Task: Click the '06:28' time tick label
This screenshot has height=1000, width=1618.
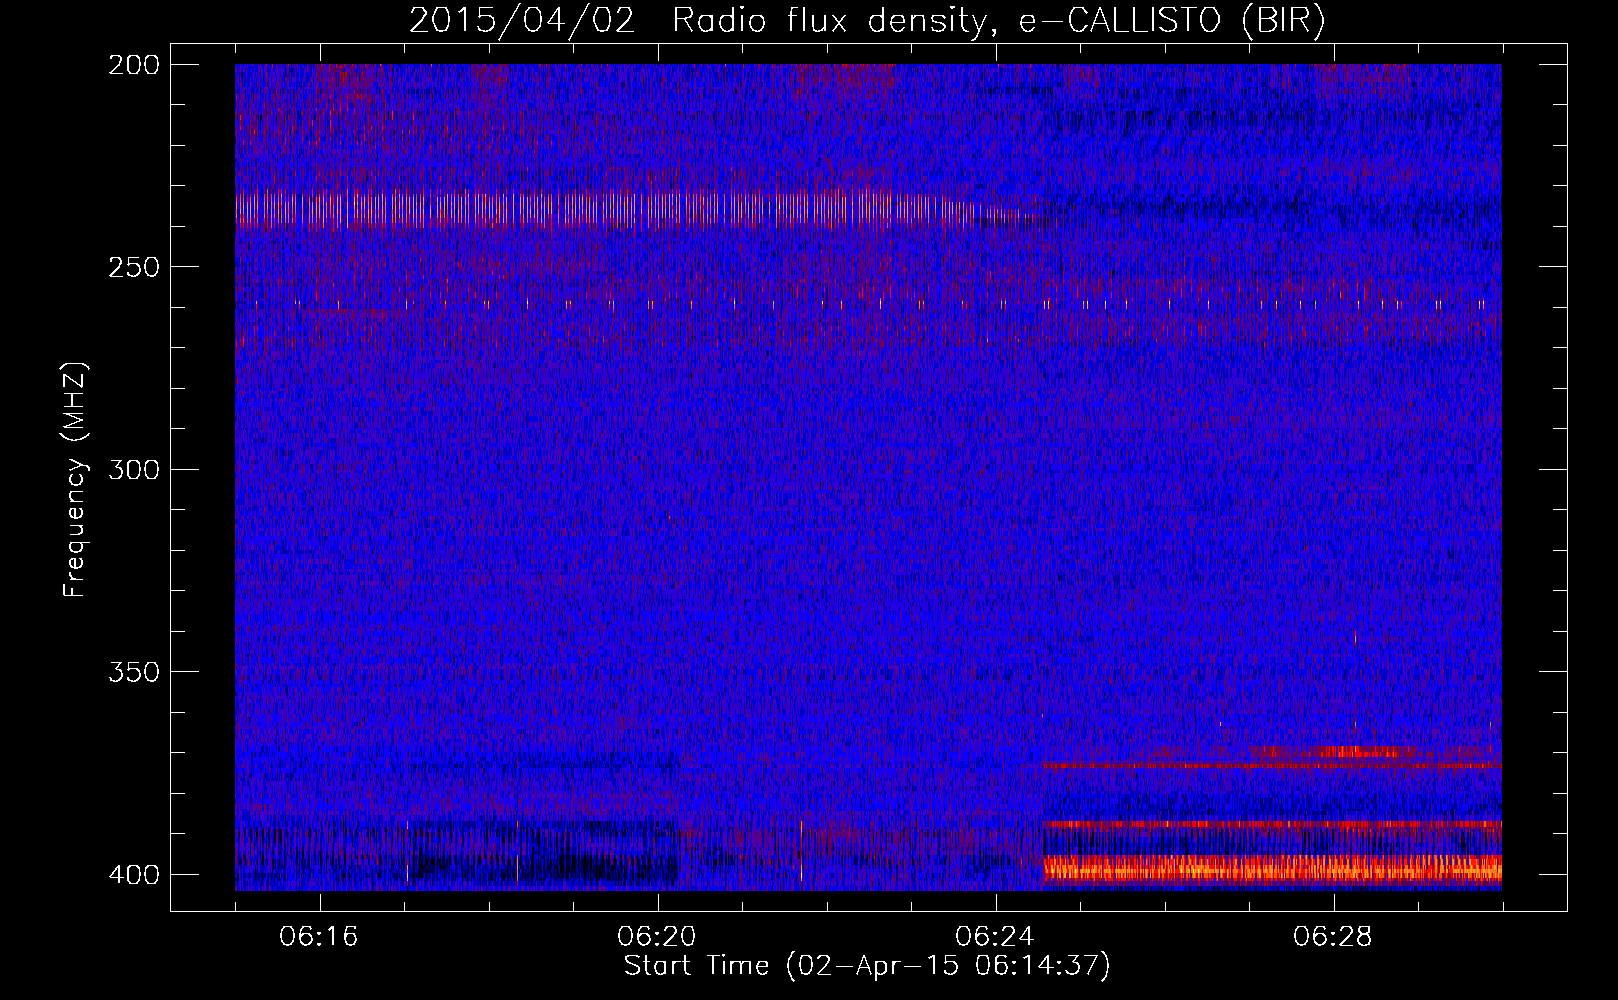Action: (x=1333, y=937)
